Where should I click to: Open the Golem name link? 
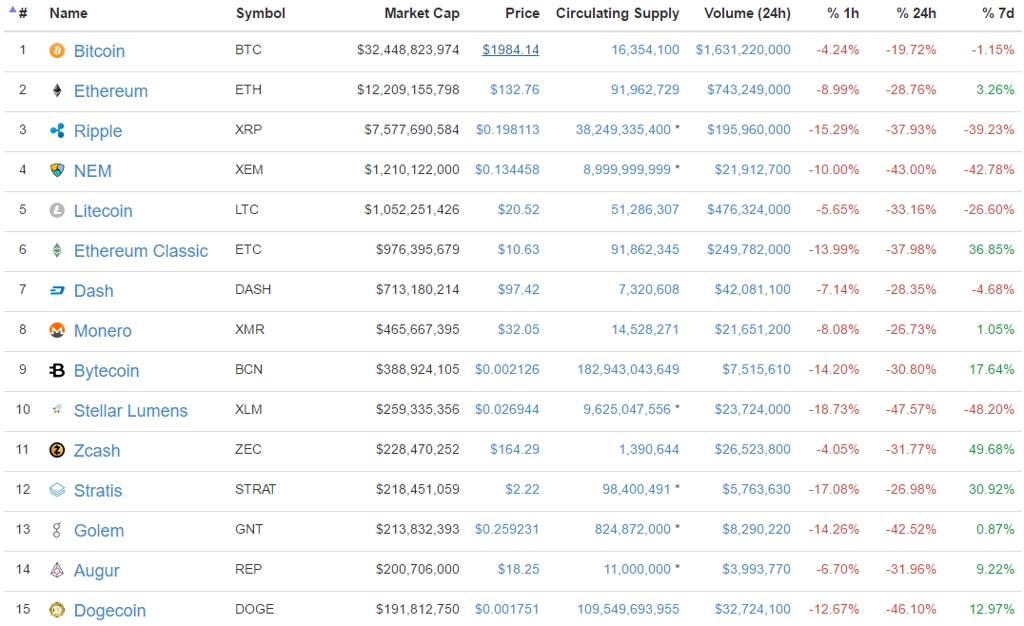(99, 531)
